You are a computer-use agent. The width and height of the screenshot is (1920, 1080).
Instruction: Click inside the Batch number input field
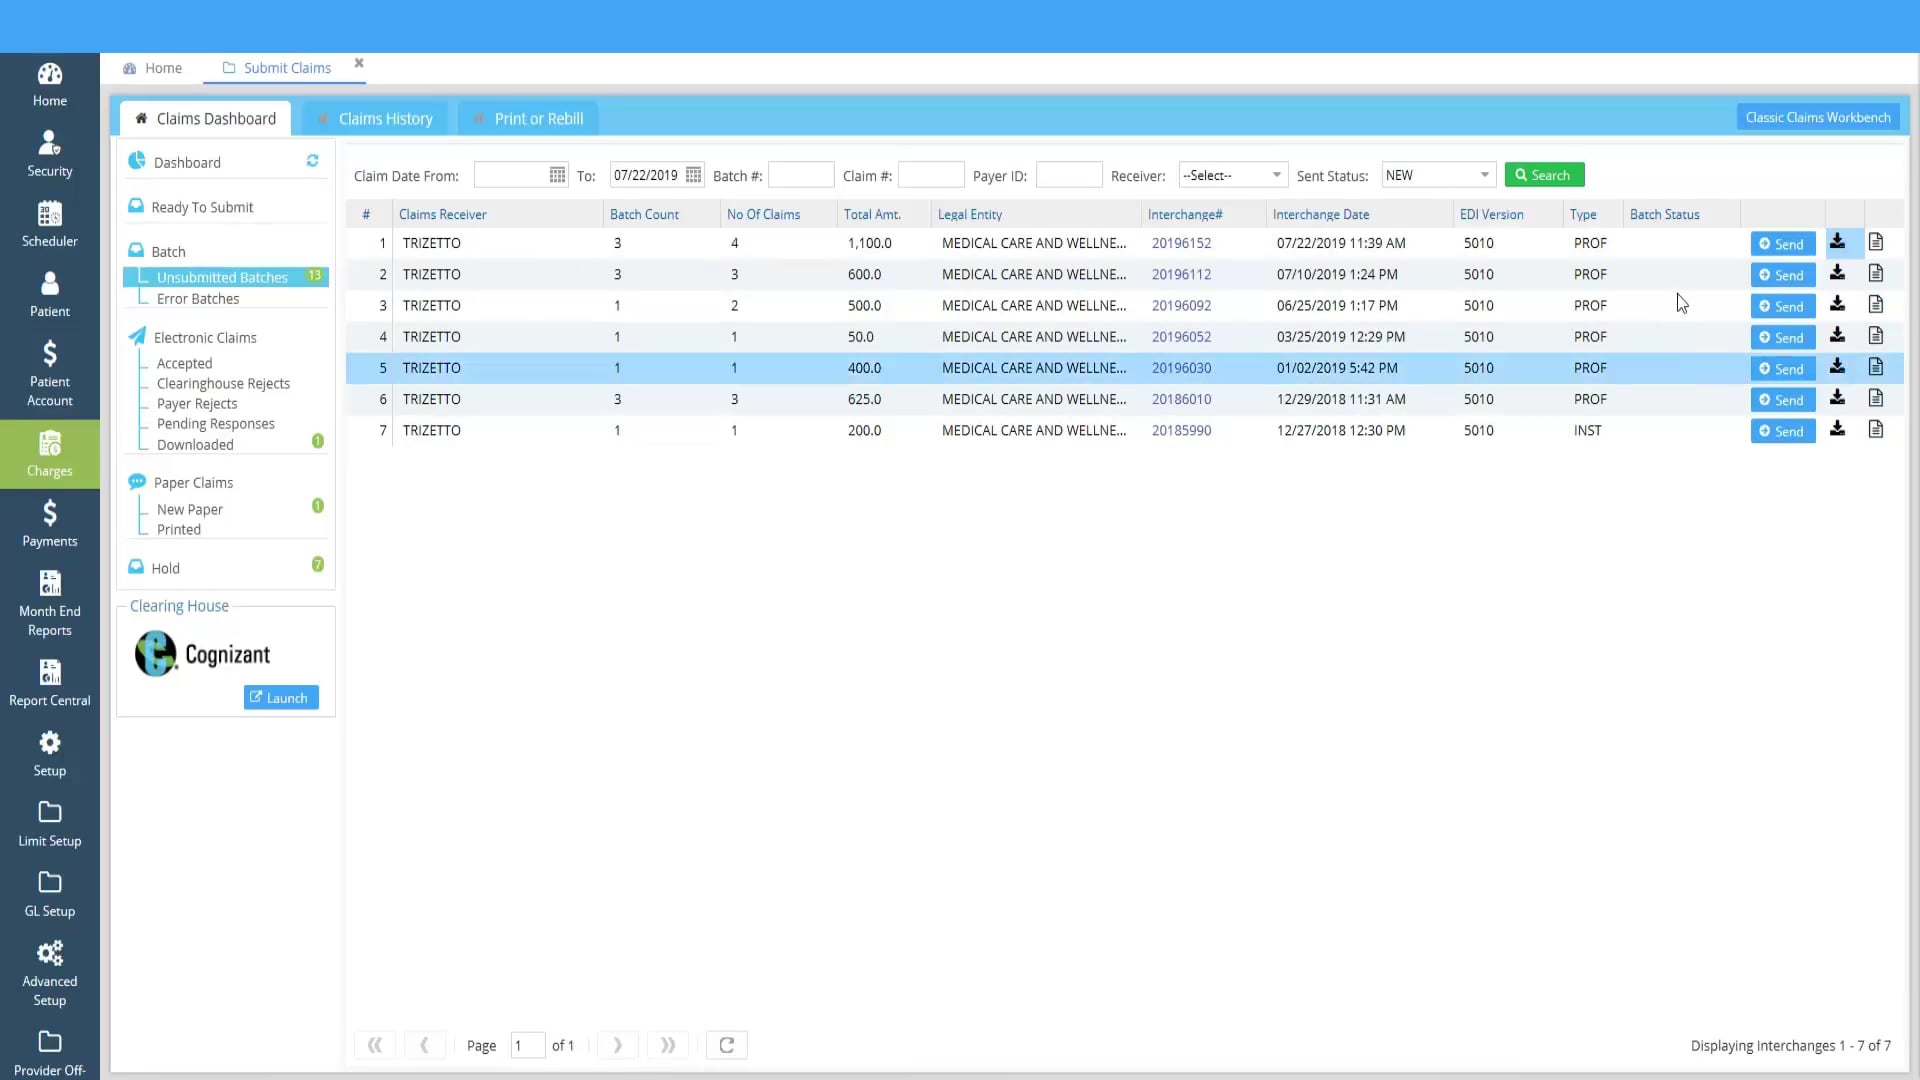(x=802, y=174)
